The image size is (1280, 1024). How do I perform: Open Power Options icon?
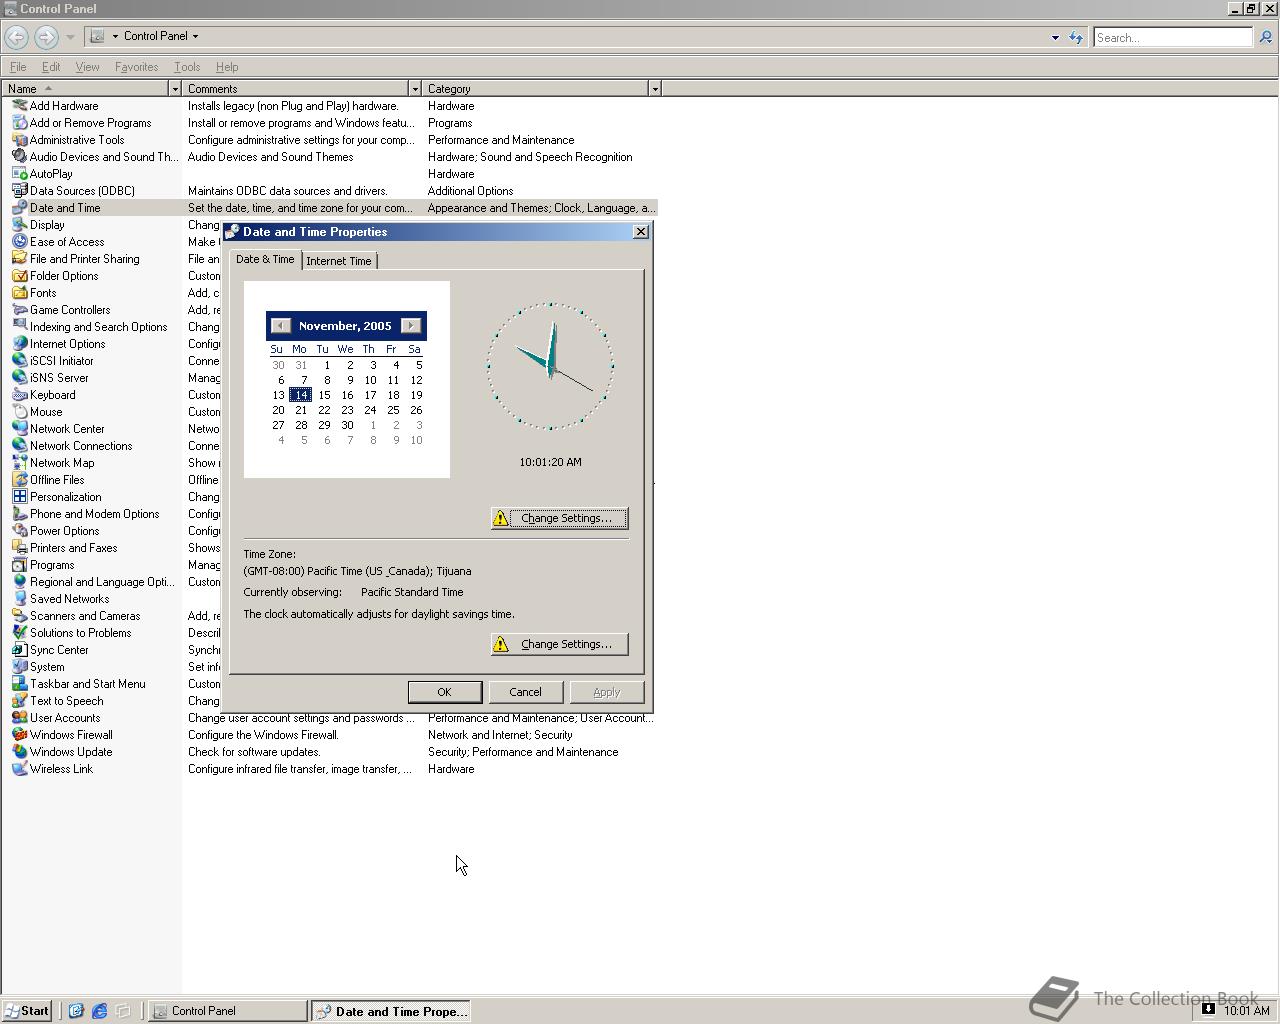pos(19,531)
